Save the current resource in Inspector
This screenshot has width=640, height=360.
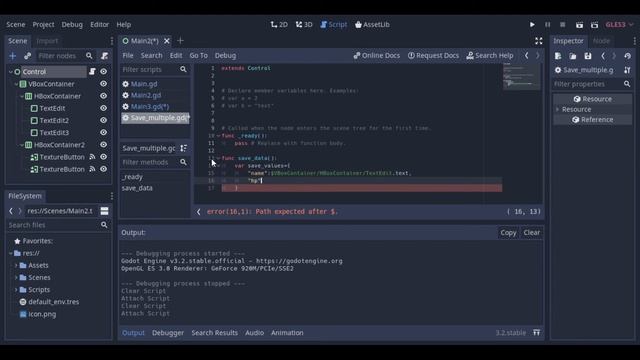588,56
